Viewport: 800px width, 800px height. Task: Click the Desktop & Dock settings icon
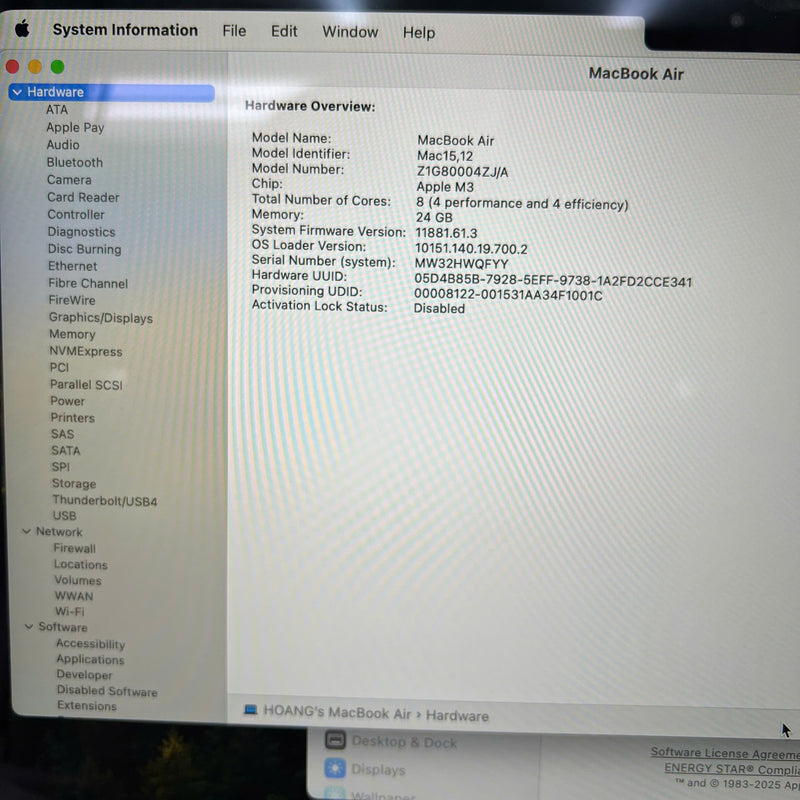click(x=335, y=741)
